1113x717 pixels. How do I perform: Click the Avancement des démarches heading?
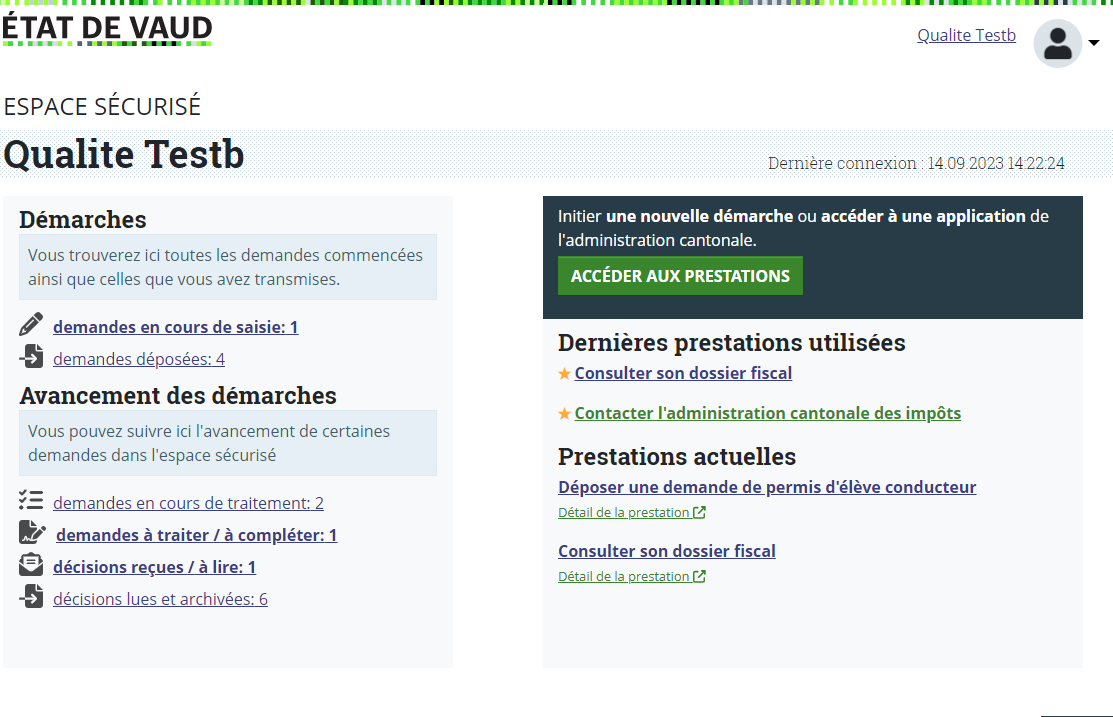tap(177, 396)
